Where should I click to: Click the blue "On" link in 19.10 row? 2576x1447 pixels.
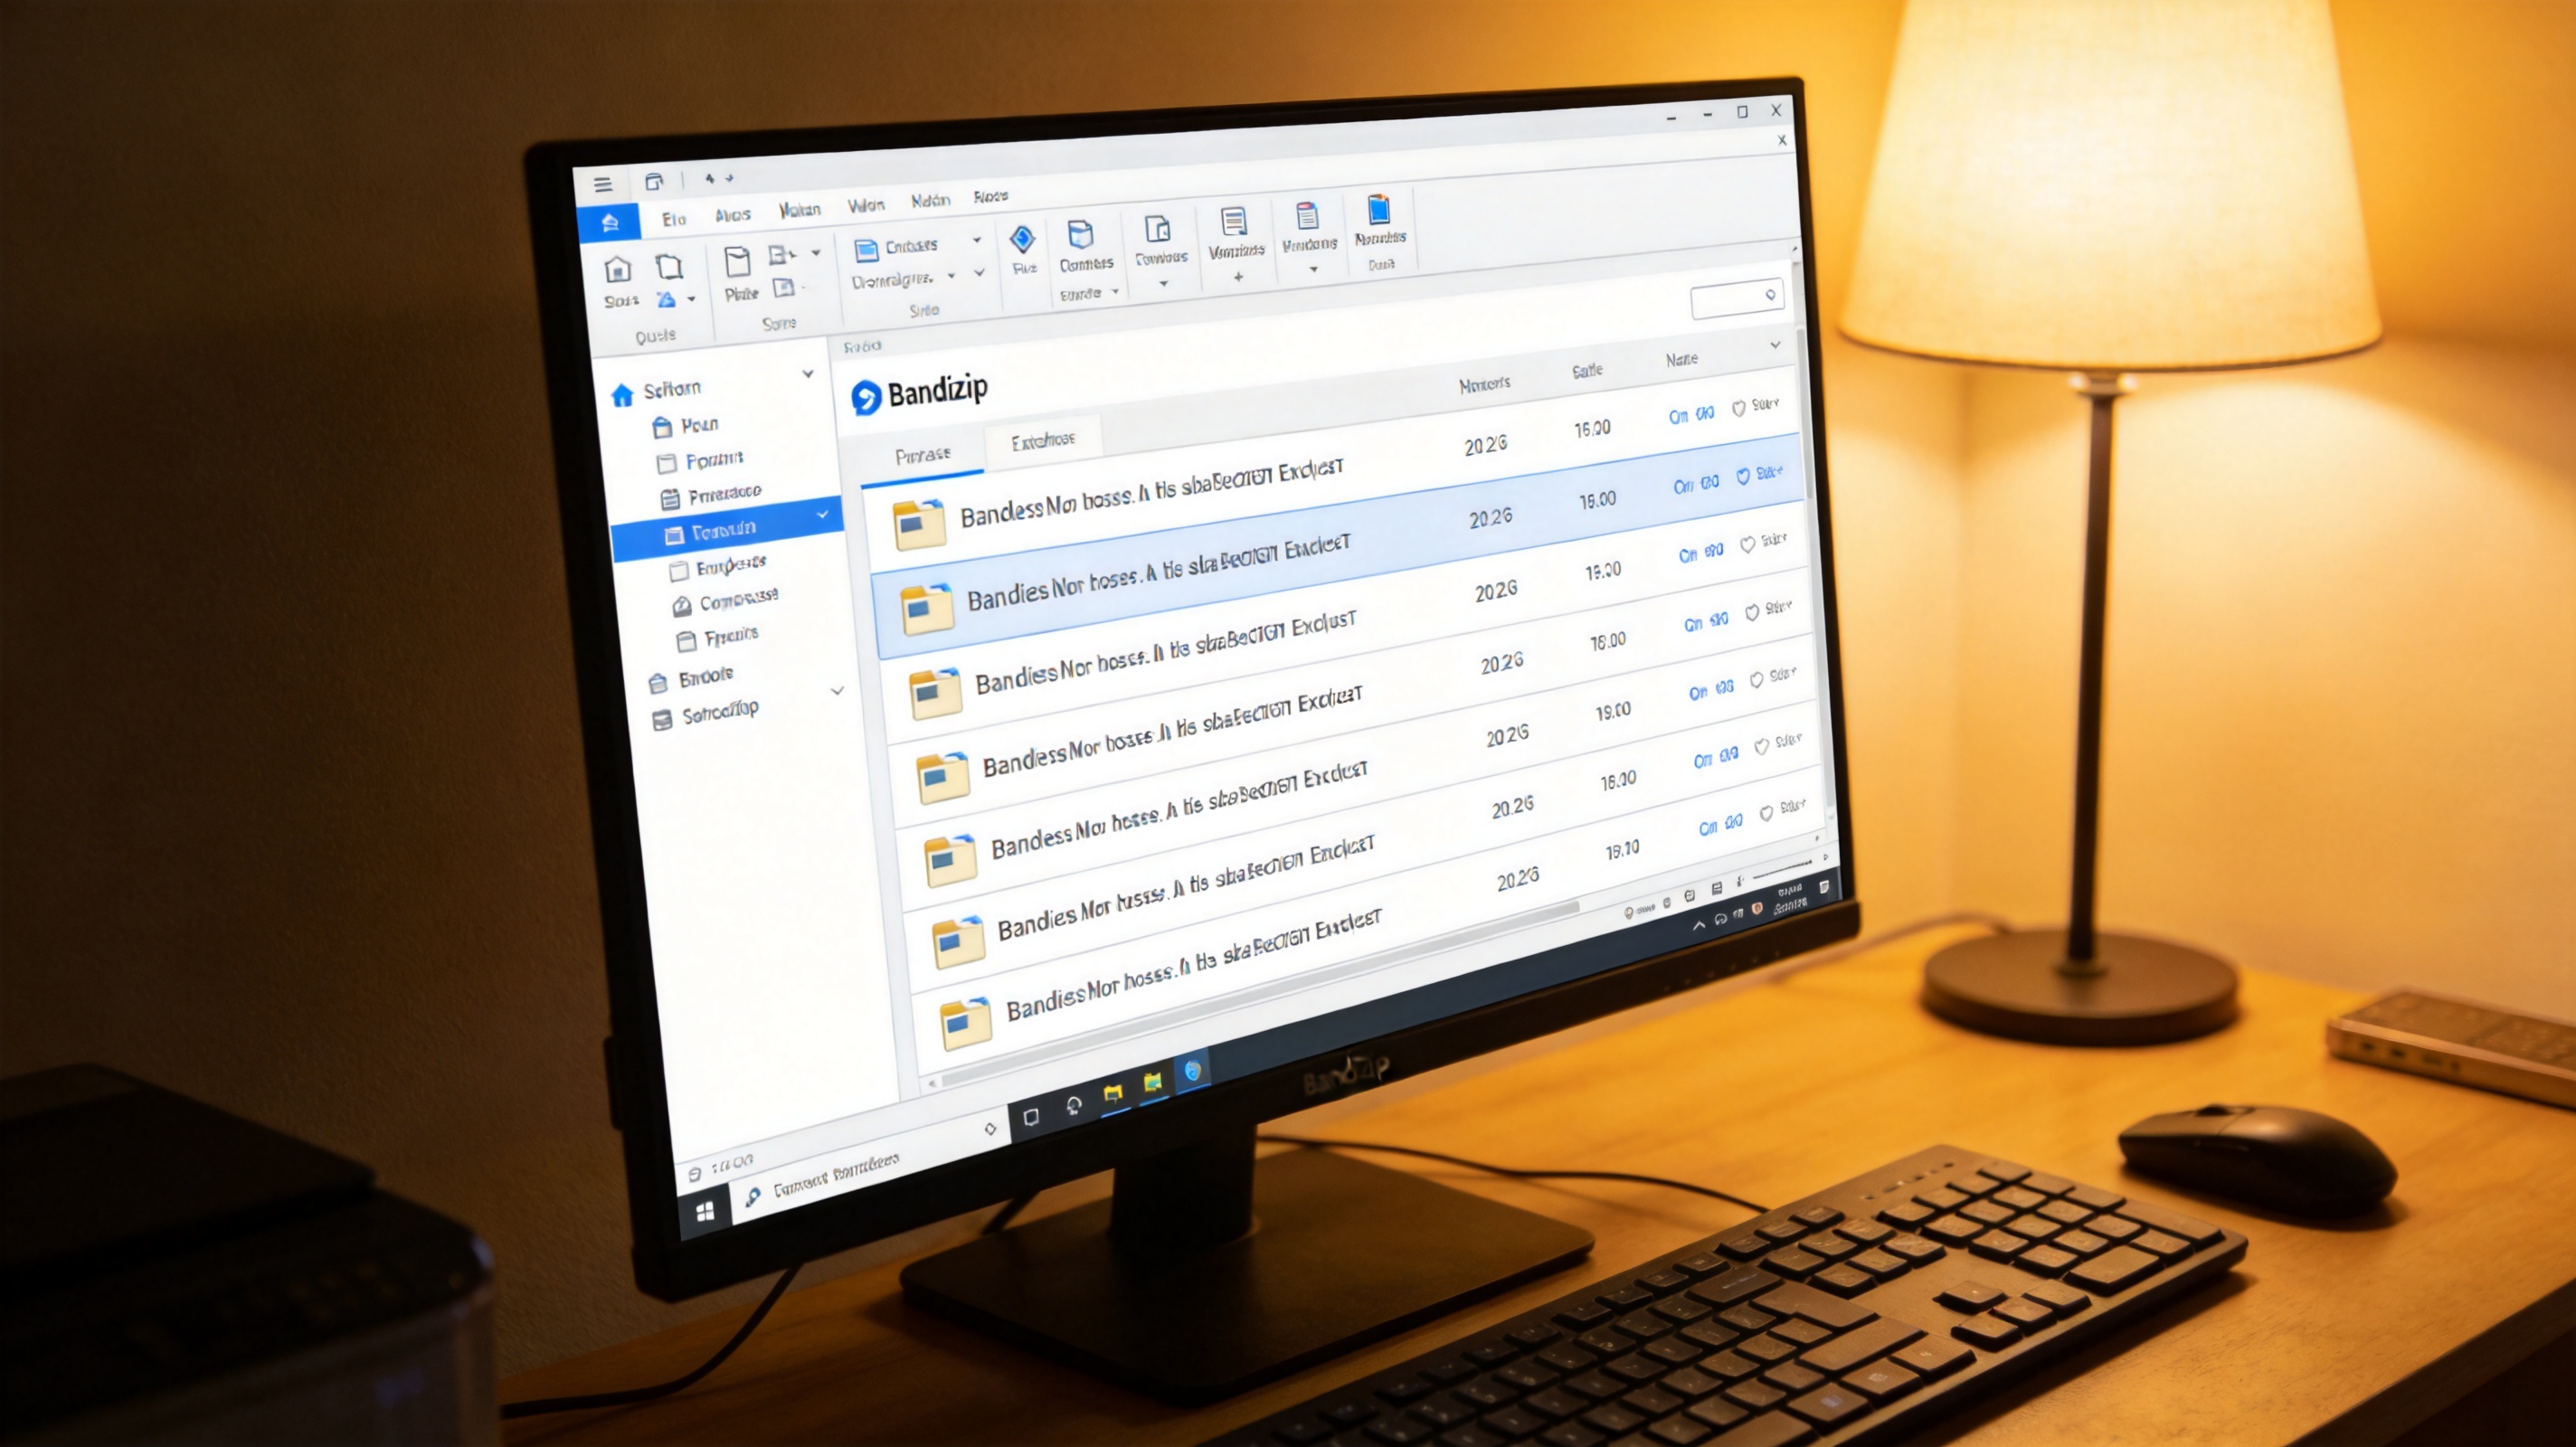click(1708, 828)
